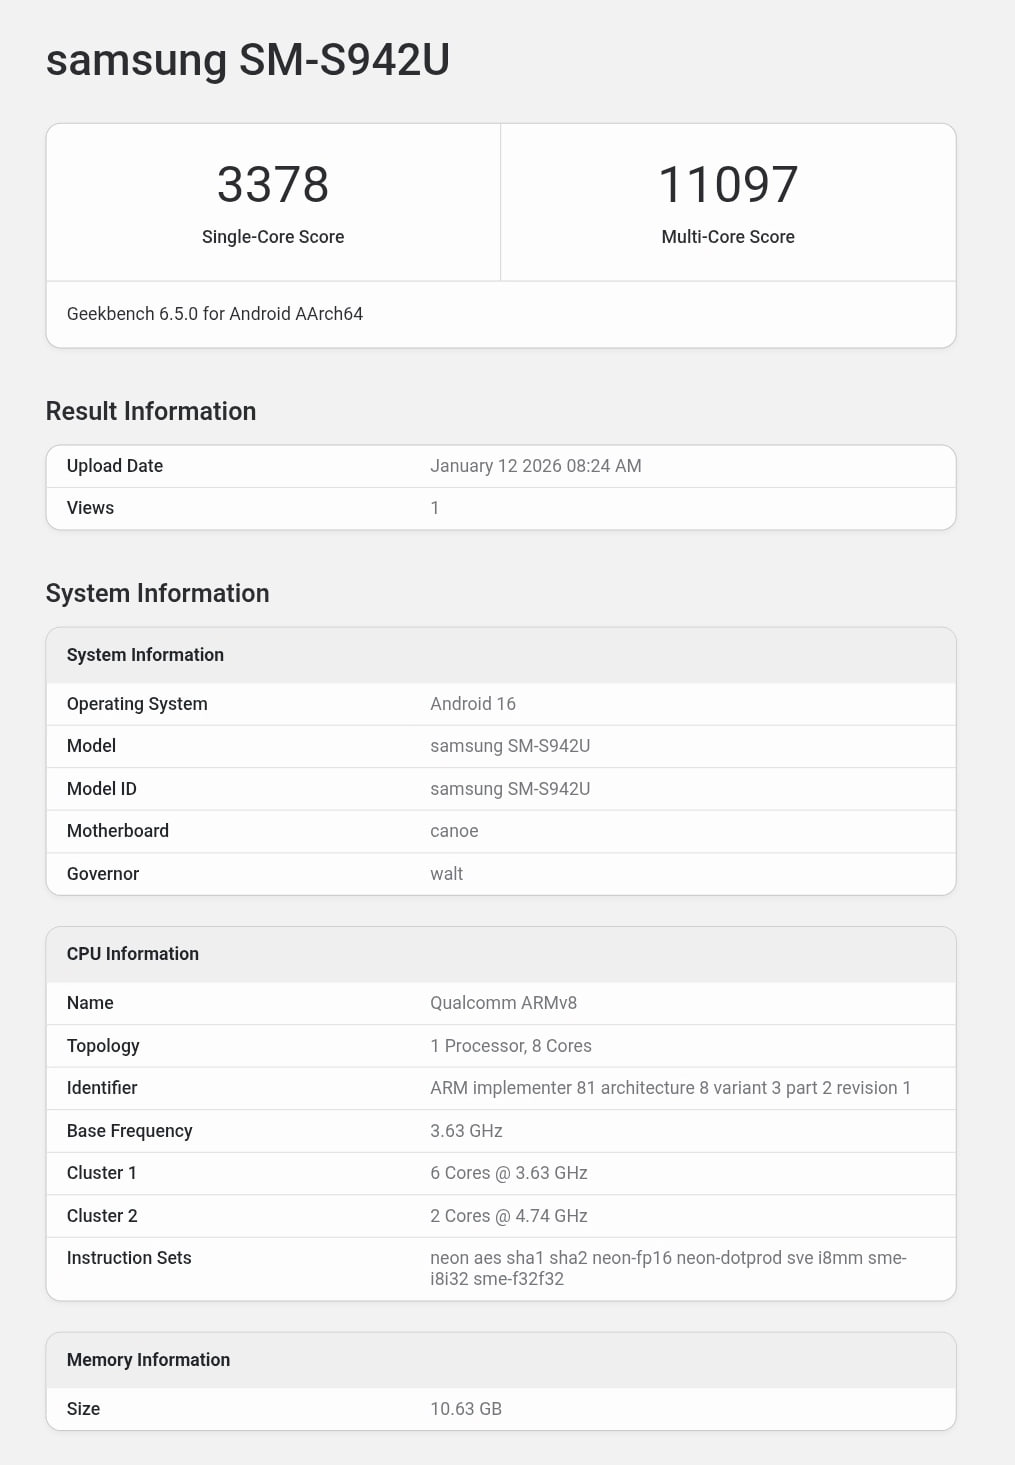This screenshot has width=1015, height=1465.
Task: Click the memory size value 10.63 GB
Action: 465,1409
